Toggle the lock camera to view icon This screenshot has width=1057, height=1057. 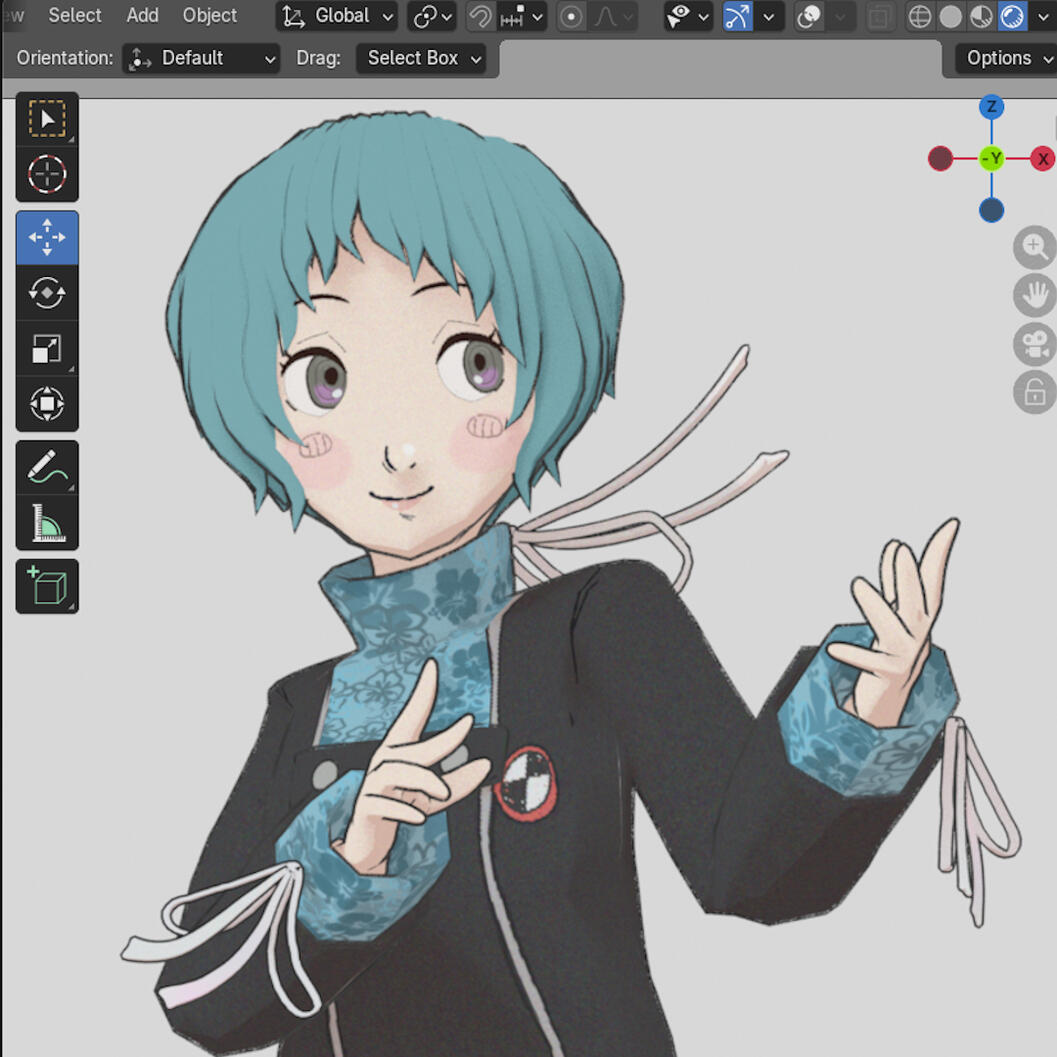(1035, 392)
